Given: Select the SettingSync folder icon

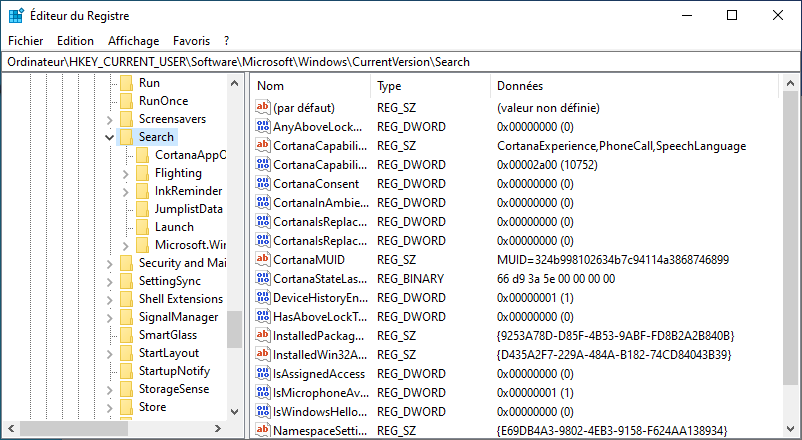Looking at the screenshot, I should pos(126,281).
